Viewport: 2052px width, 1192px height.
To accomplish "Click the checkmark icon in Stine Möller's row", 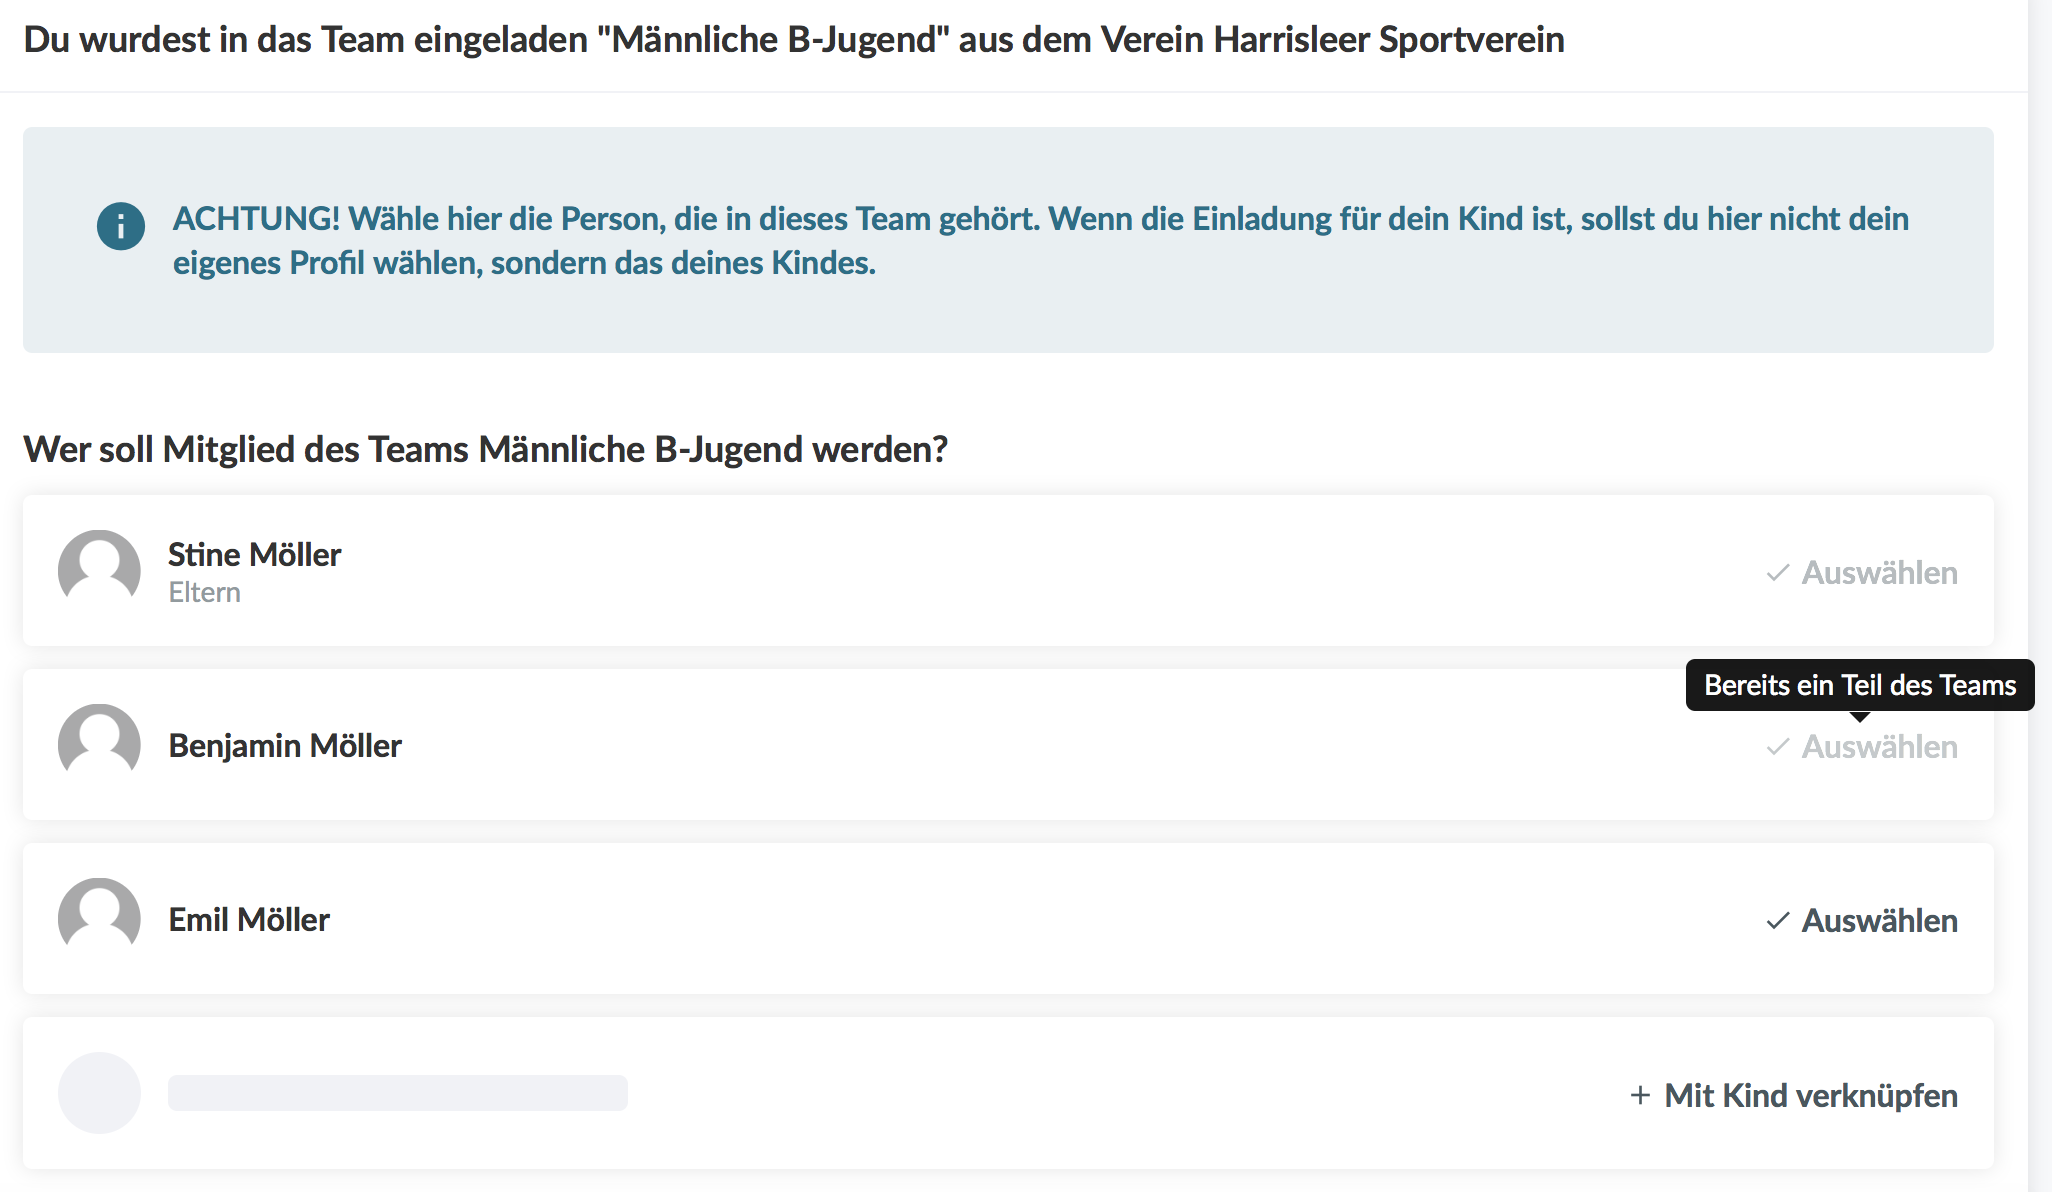I will pos(1777,573).
